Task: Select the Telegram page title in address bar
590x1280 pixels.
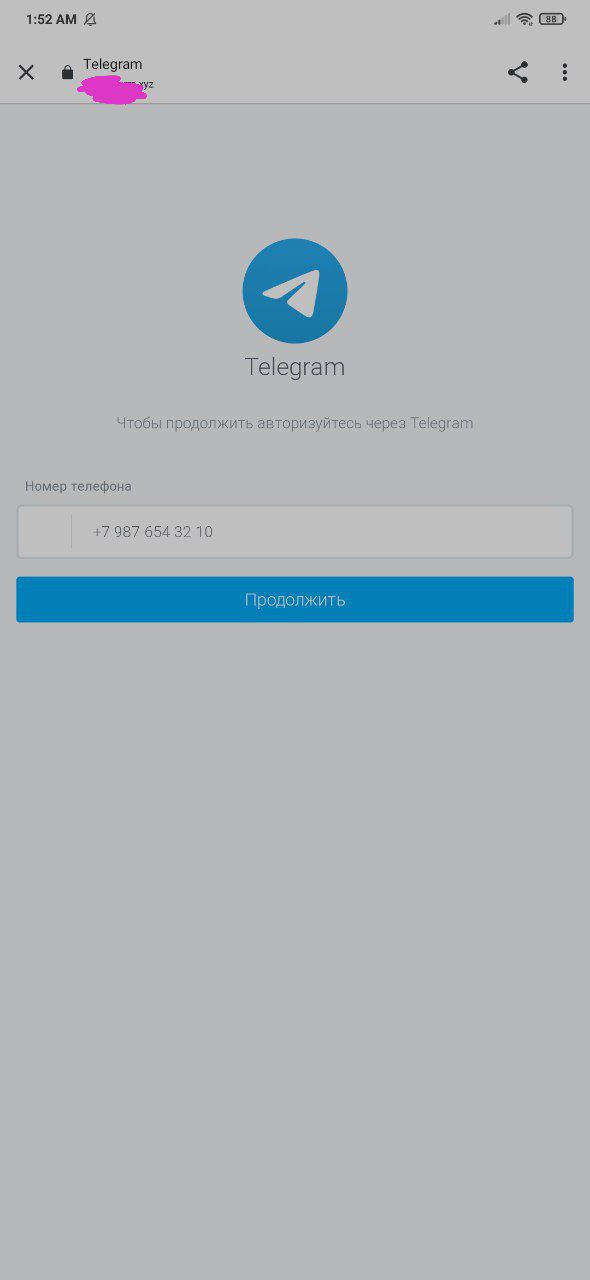Action: (x=113, y=64)
